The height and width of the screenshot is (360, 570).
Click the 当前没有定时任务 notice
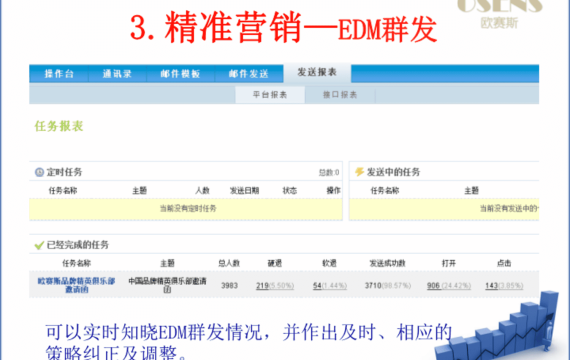pos(188,208)
